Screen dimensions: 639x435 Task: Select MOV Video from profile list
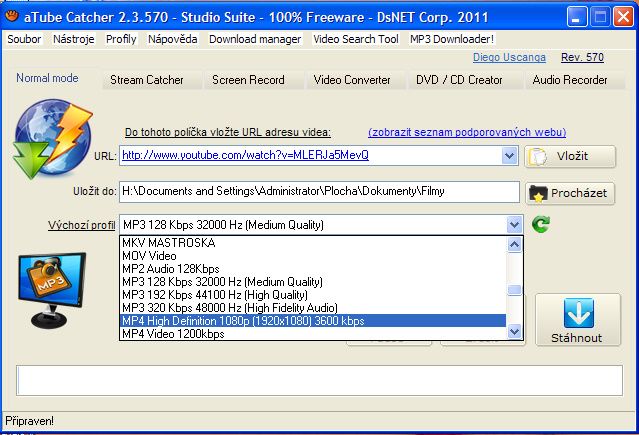click(x=313, y=256)
